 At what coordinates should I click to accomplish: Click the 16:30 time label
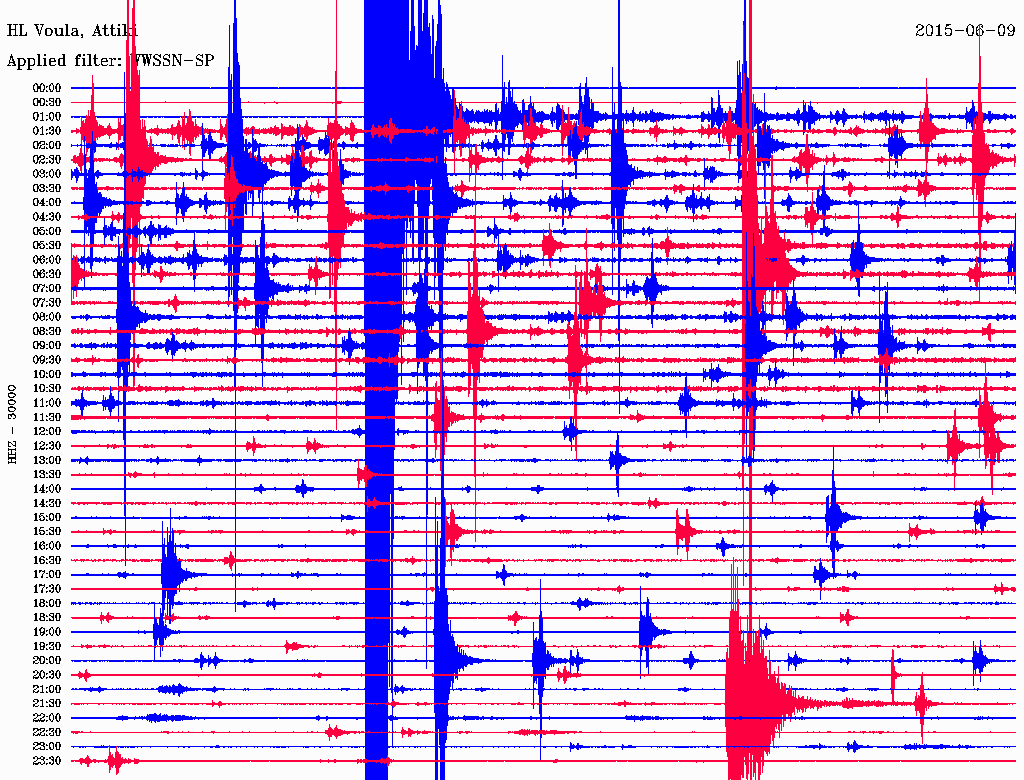[47, 561]
